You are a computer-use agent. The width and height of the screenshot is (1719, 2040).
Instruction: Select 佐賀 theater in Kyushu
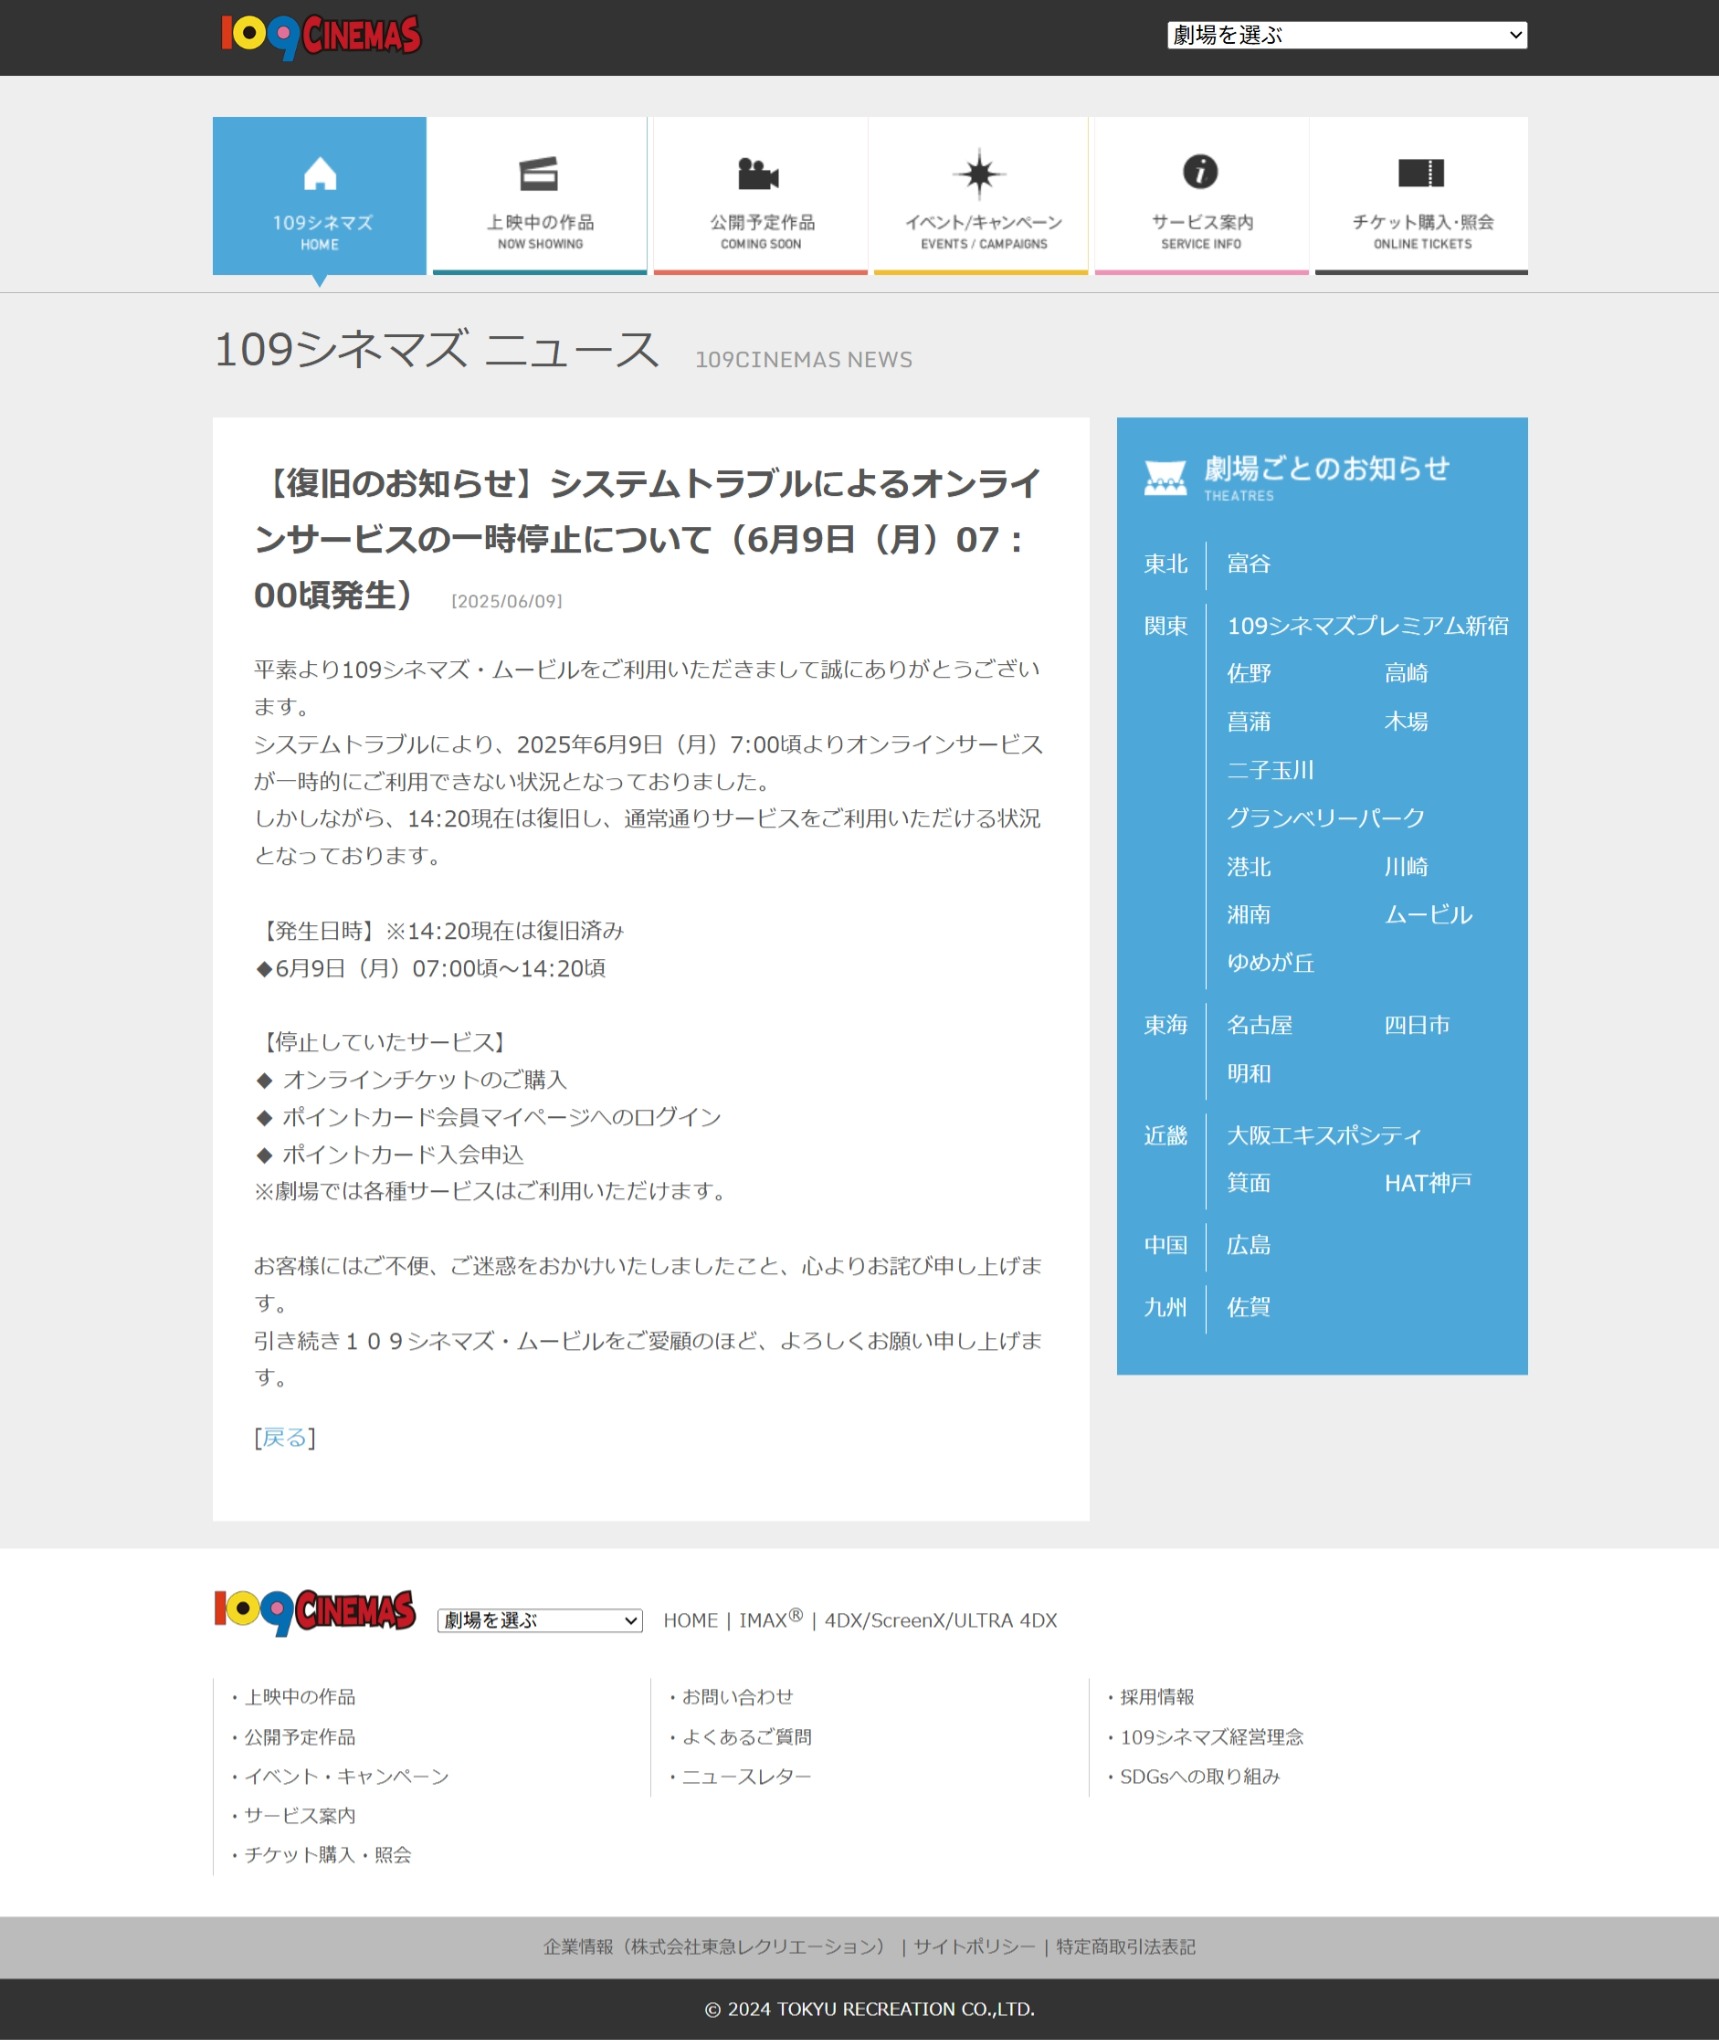pyautogui.click(x=1249, y=1307)
